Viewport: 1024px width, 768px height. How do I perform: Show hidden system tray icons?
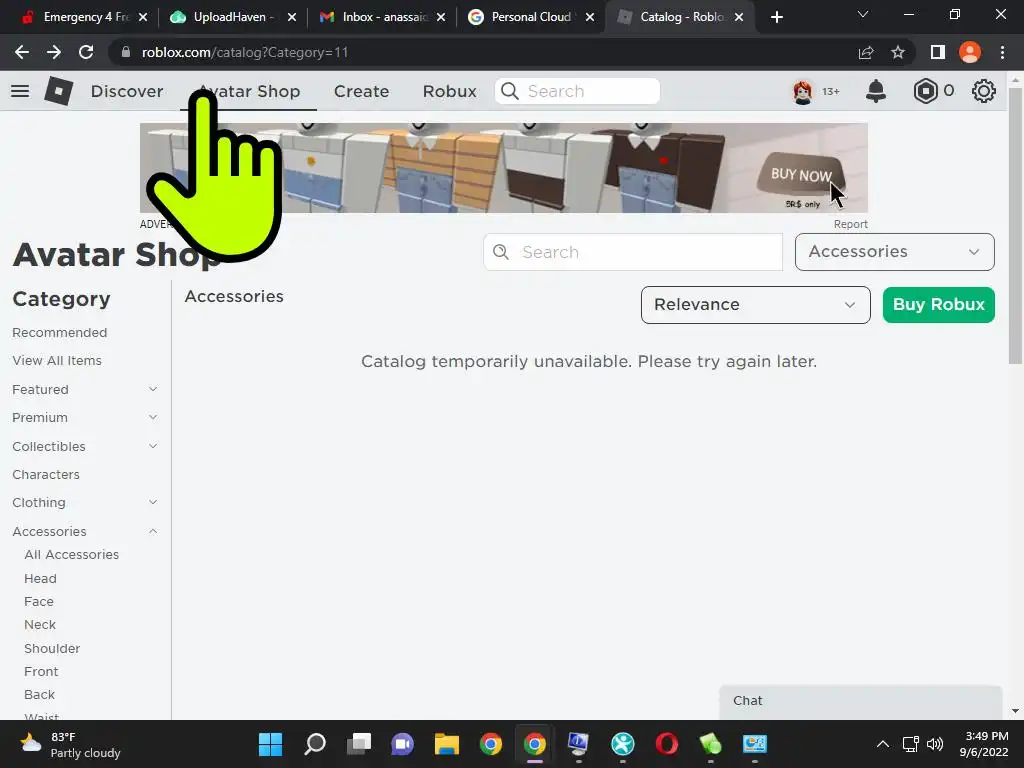point(882,744)
